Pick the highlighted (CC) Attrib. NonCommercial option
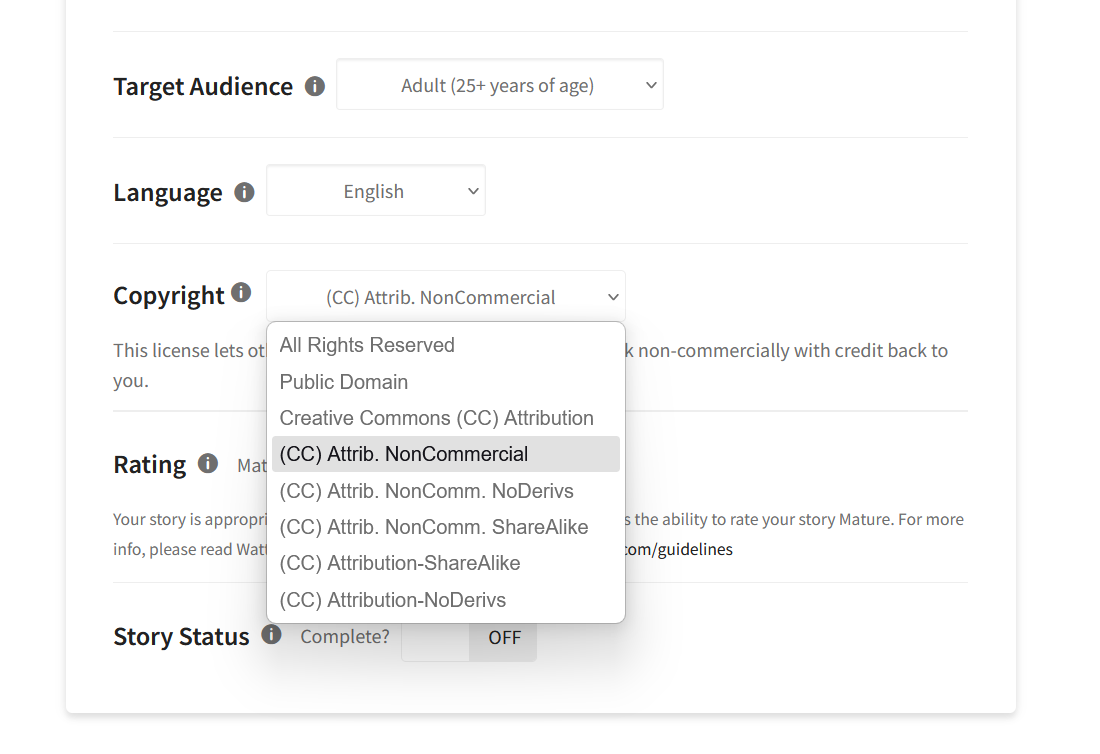Screen dimensions: 1100x754 (404, 454)
